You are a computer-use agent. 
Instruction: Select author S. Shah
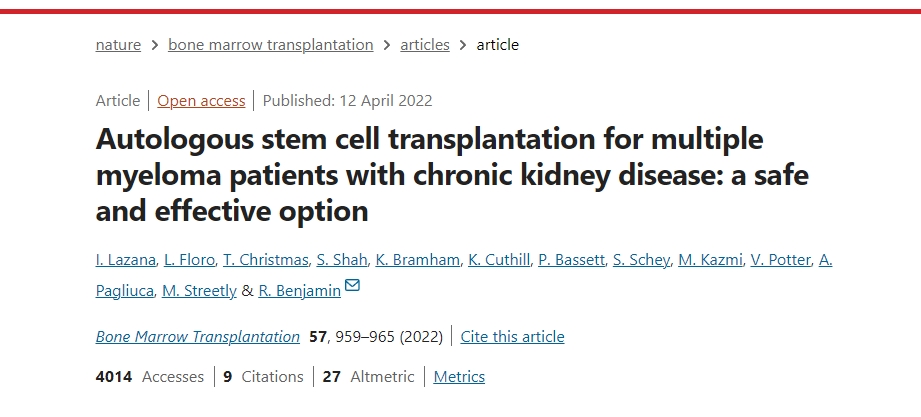click(x=343, y=260)
